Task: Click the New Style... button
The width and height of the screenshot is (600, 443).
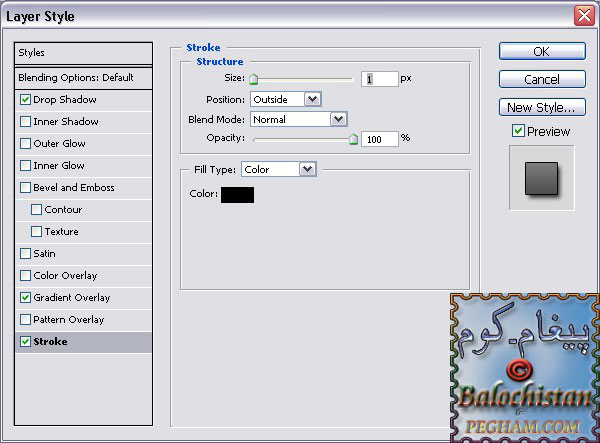Action: tap(542, 107)
